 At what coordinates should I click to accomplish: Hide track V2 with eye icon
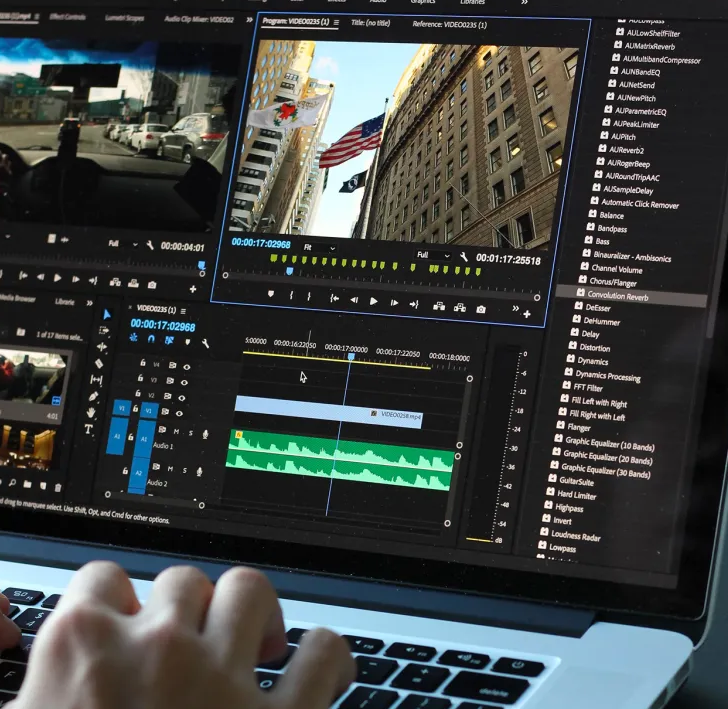[x=182, y=398]
